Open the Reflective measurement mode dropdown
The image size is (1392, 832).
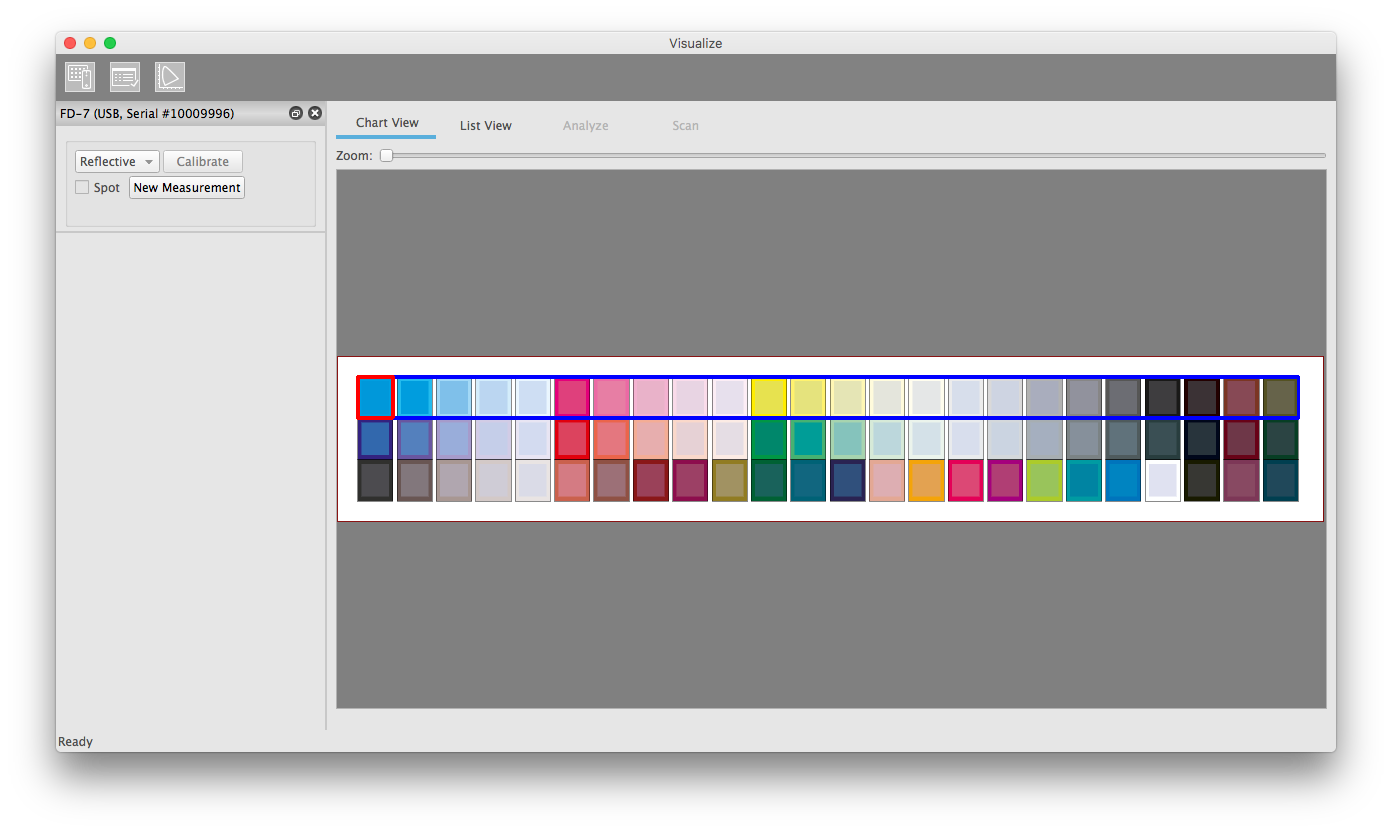click(117, 162)
